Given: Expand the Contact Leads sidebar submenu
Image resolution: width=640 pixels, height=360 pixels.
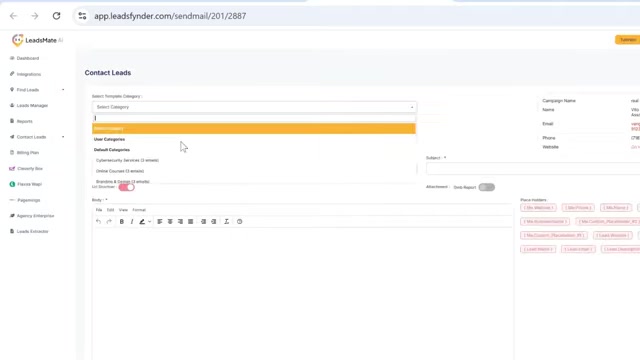Looking at the screenshot, I should 63,137.
